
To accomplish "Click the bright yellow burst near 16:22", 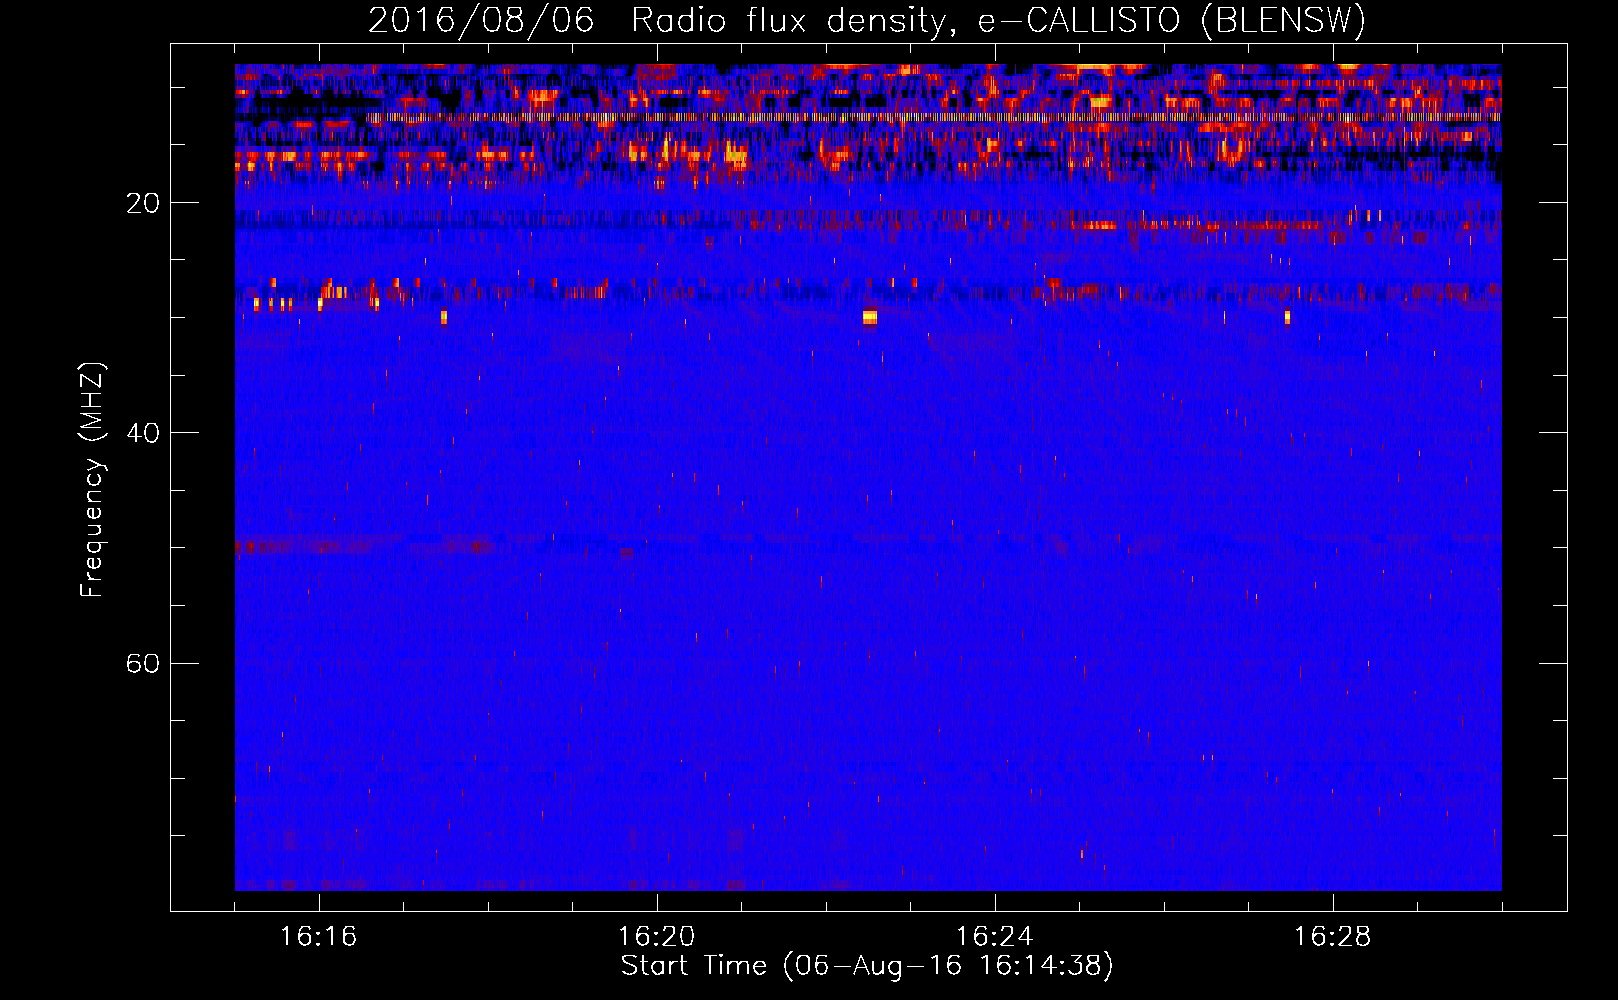I will pos(870,317).
